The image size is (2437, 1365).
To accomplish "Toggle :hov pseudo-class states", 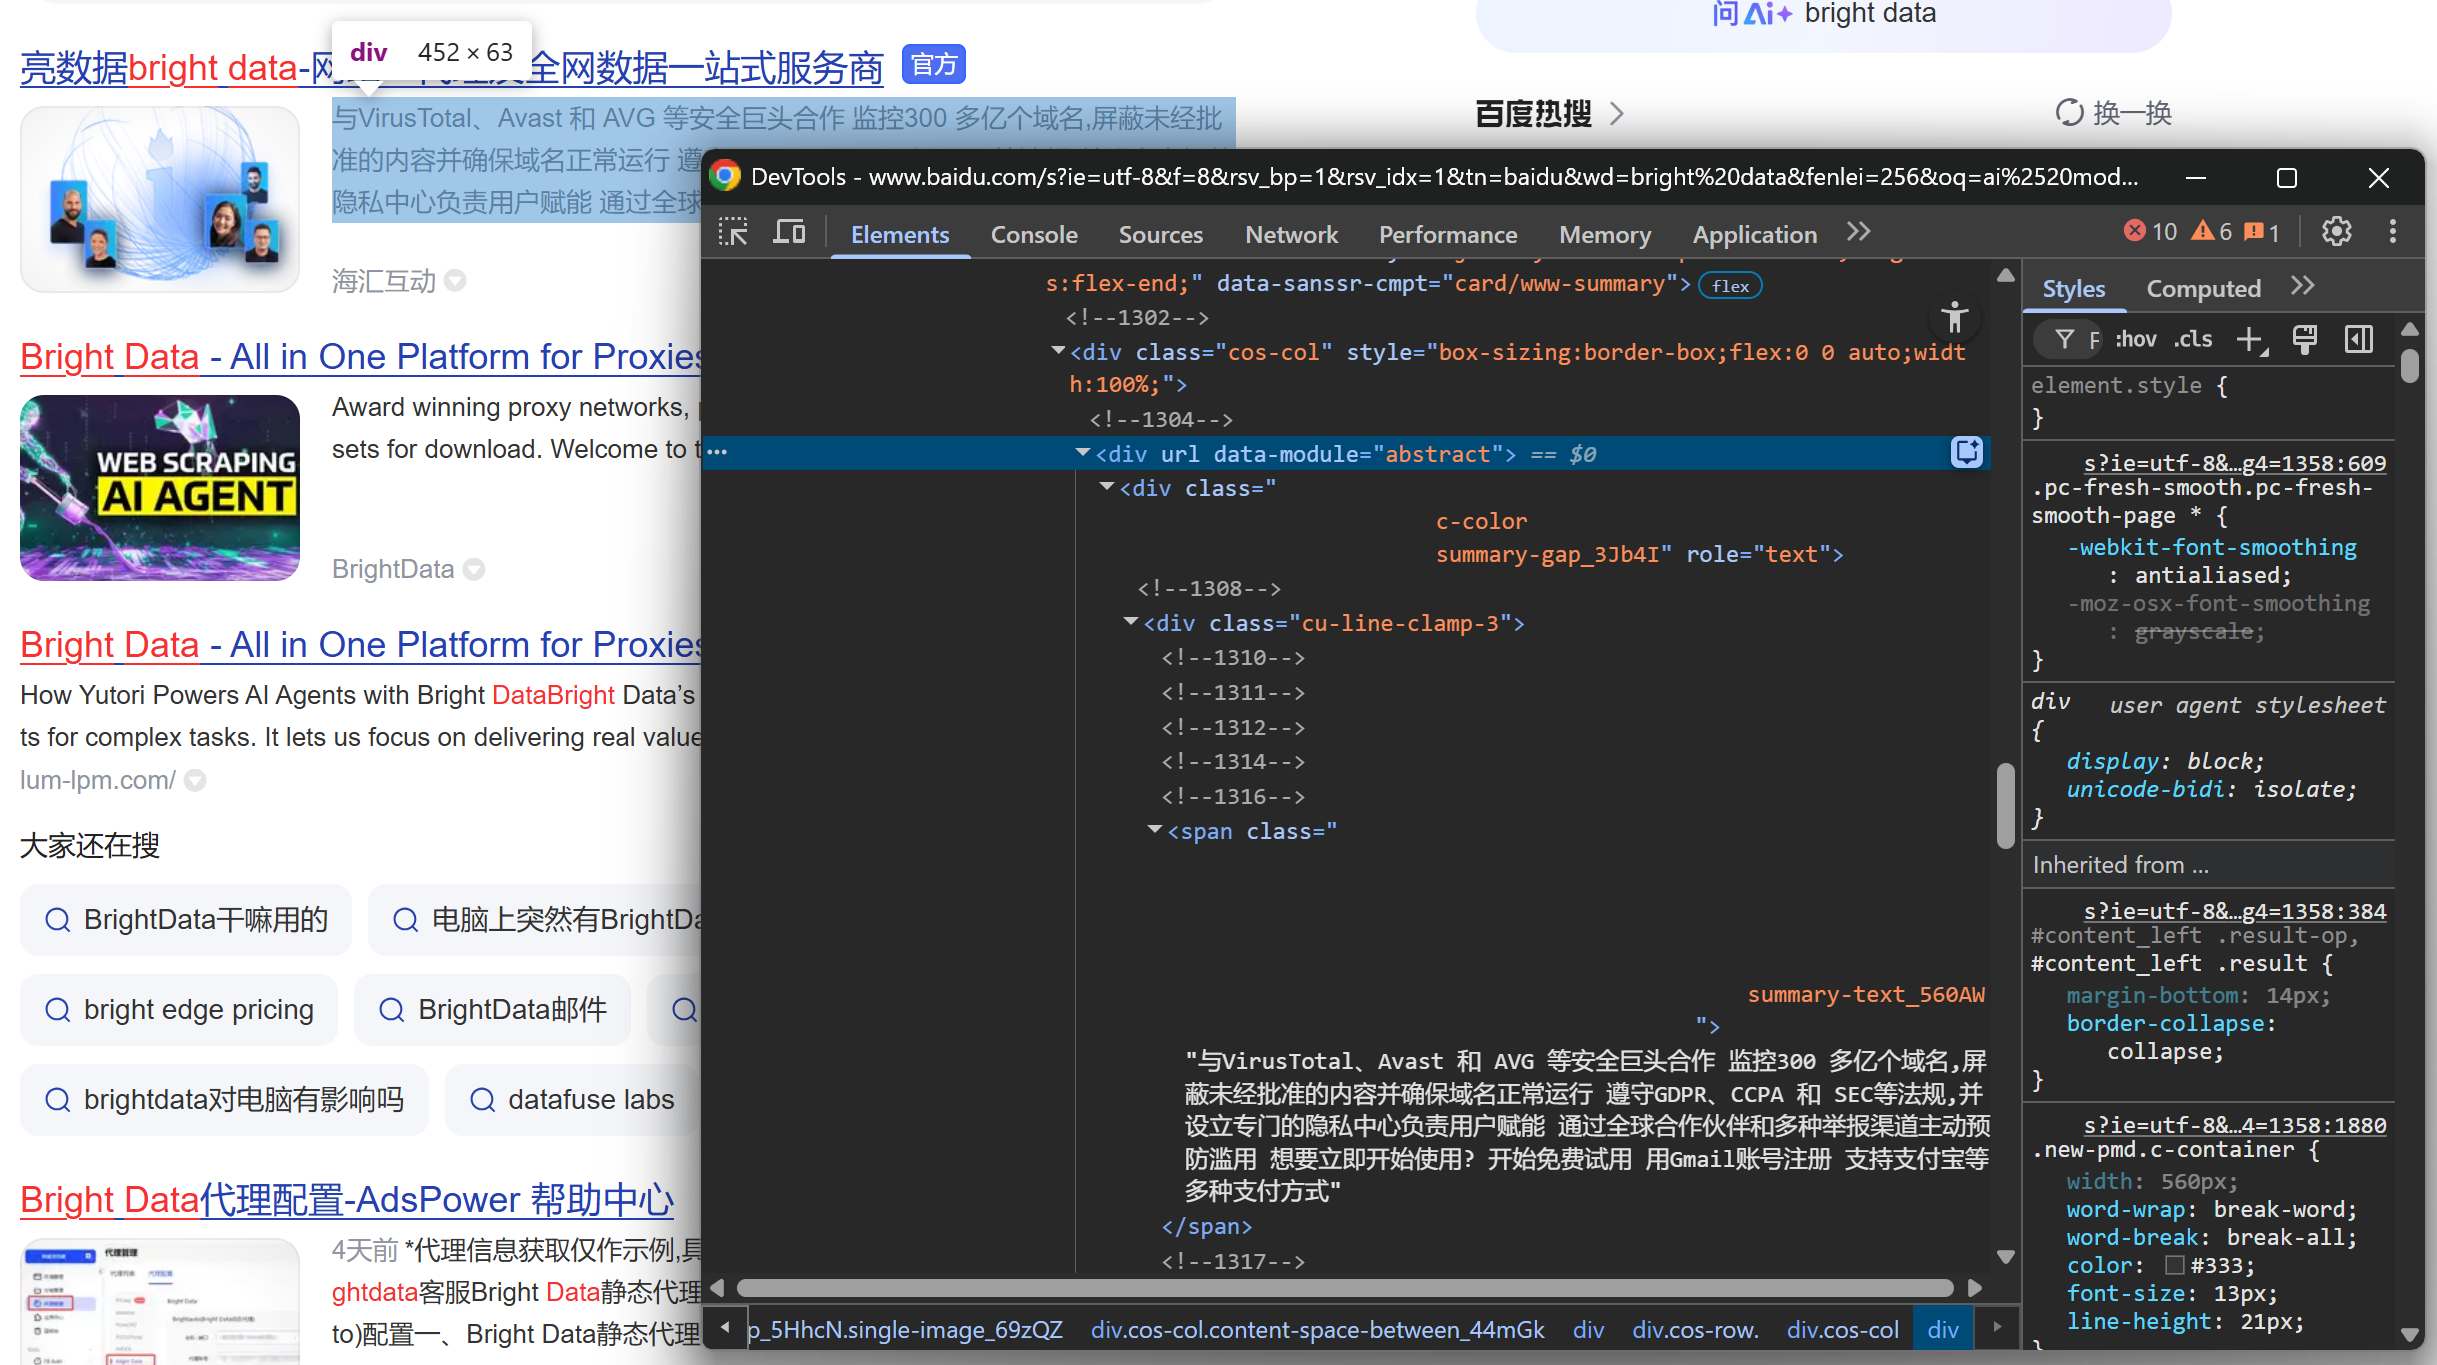I will pos(2134,339).
